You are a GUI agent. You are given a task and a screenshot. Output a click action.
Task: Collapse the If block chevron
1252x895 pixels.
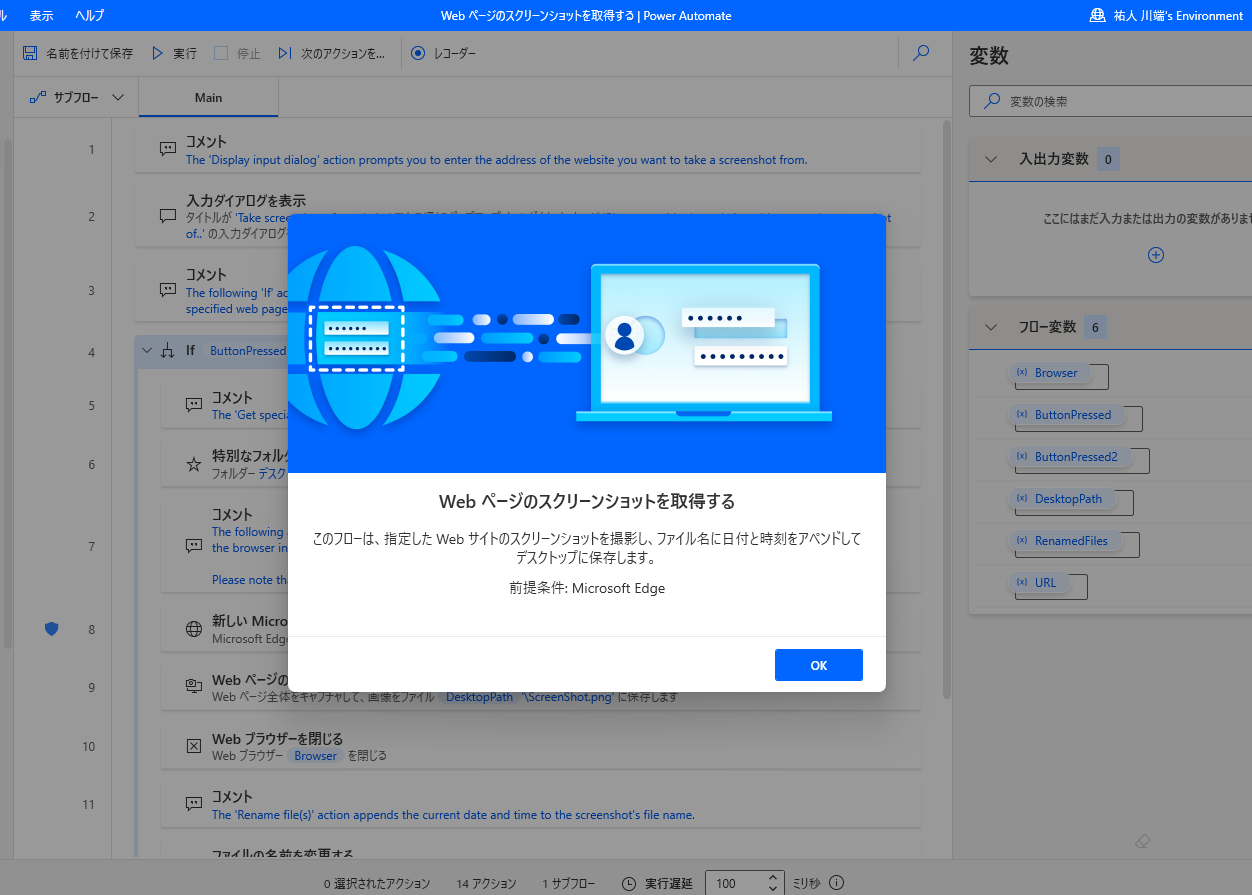point(147,351)
